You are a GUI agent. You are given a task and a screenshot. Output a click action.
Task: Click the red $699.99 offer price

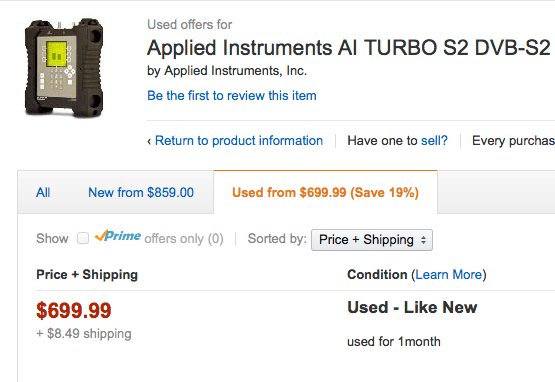coord(74,310)
